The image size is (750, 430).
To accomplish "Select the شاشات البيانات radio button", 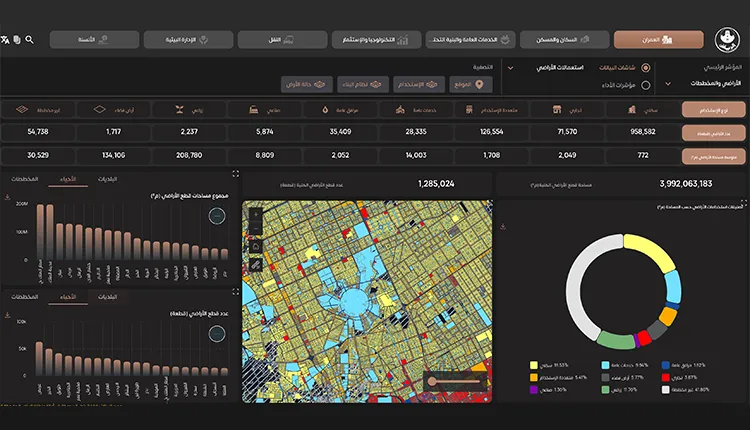I will click(x=645, y=68).
